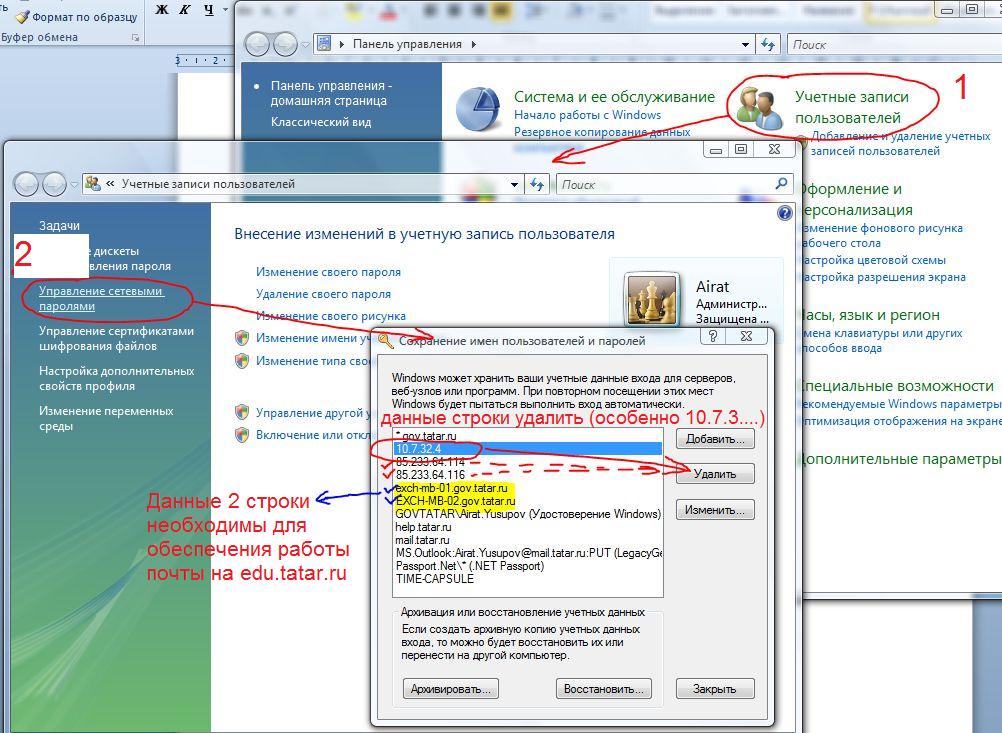1002x733 pixels.
Task: Open 'Система и ее обслуживание' category
Action: (614, 96)
